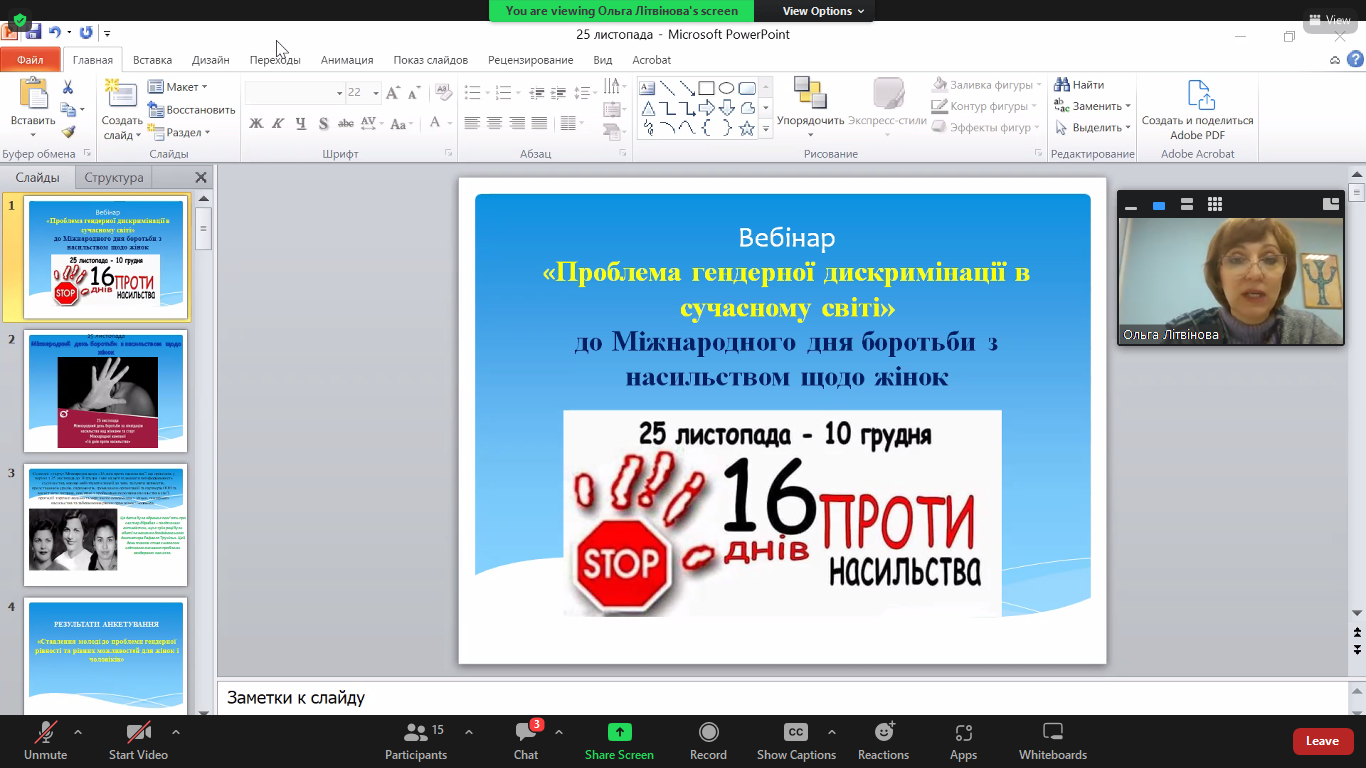Click the Найти binoculars button
Image resolution: width=1366 pixels, height=768 pixels.
1079,85
